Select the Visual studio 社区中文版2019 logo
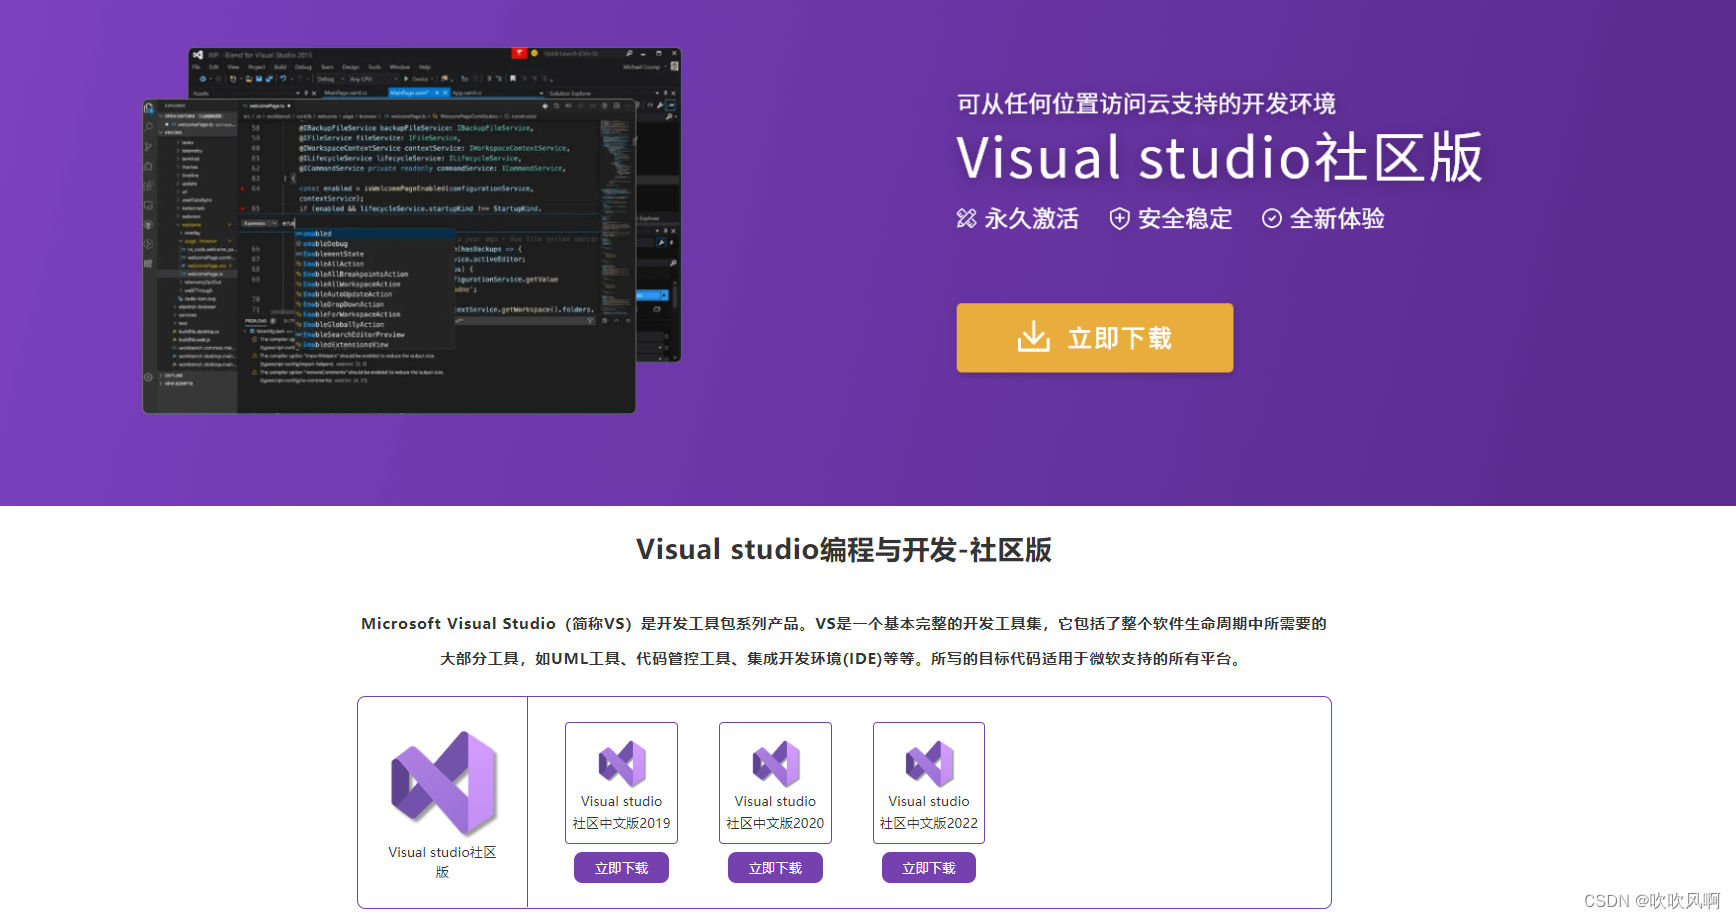1736x919 pixels. (x=622, y=764)
